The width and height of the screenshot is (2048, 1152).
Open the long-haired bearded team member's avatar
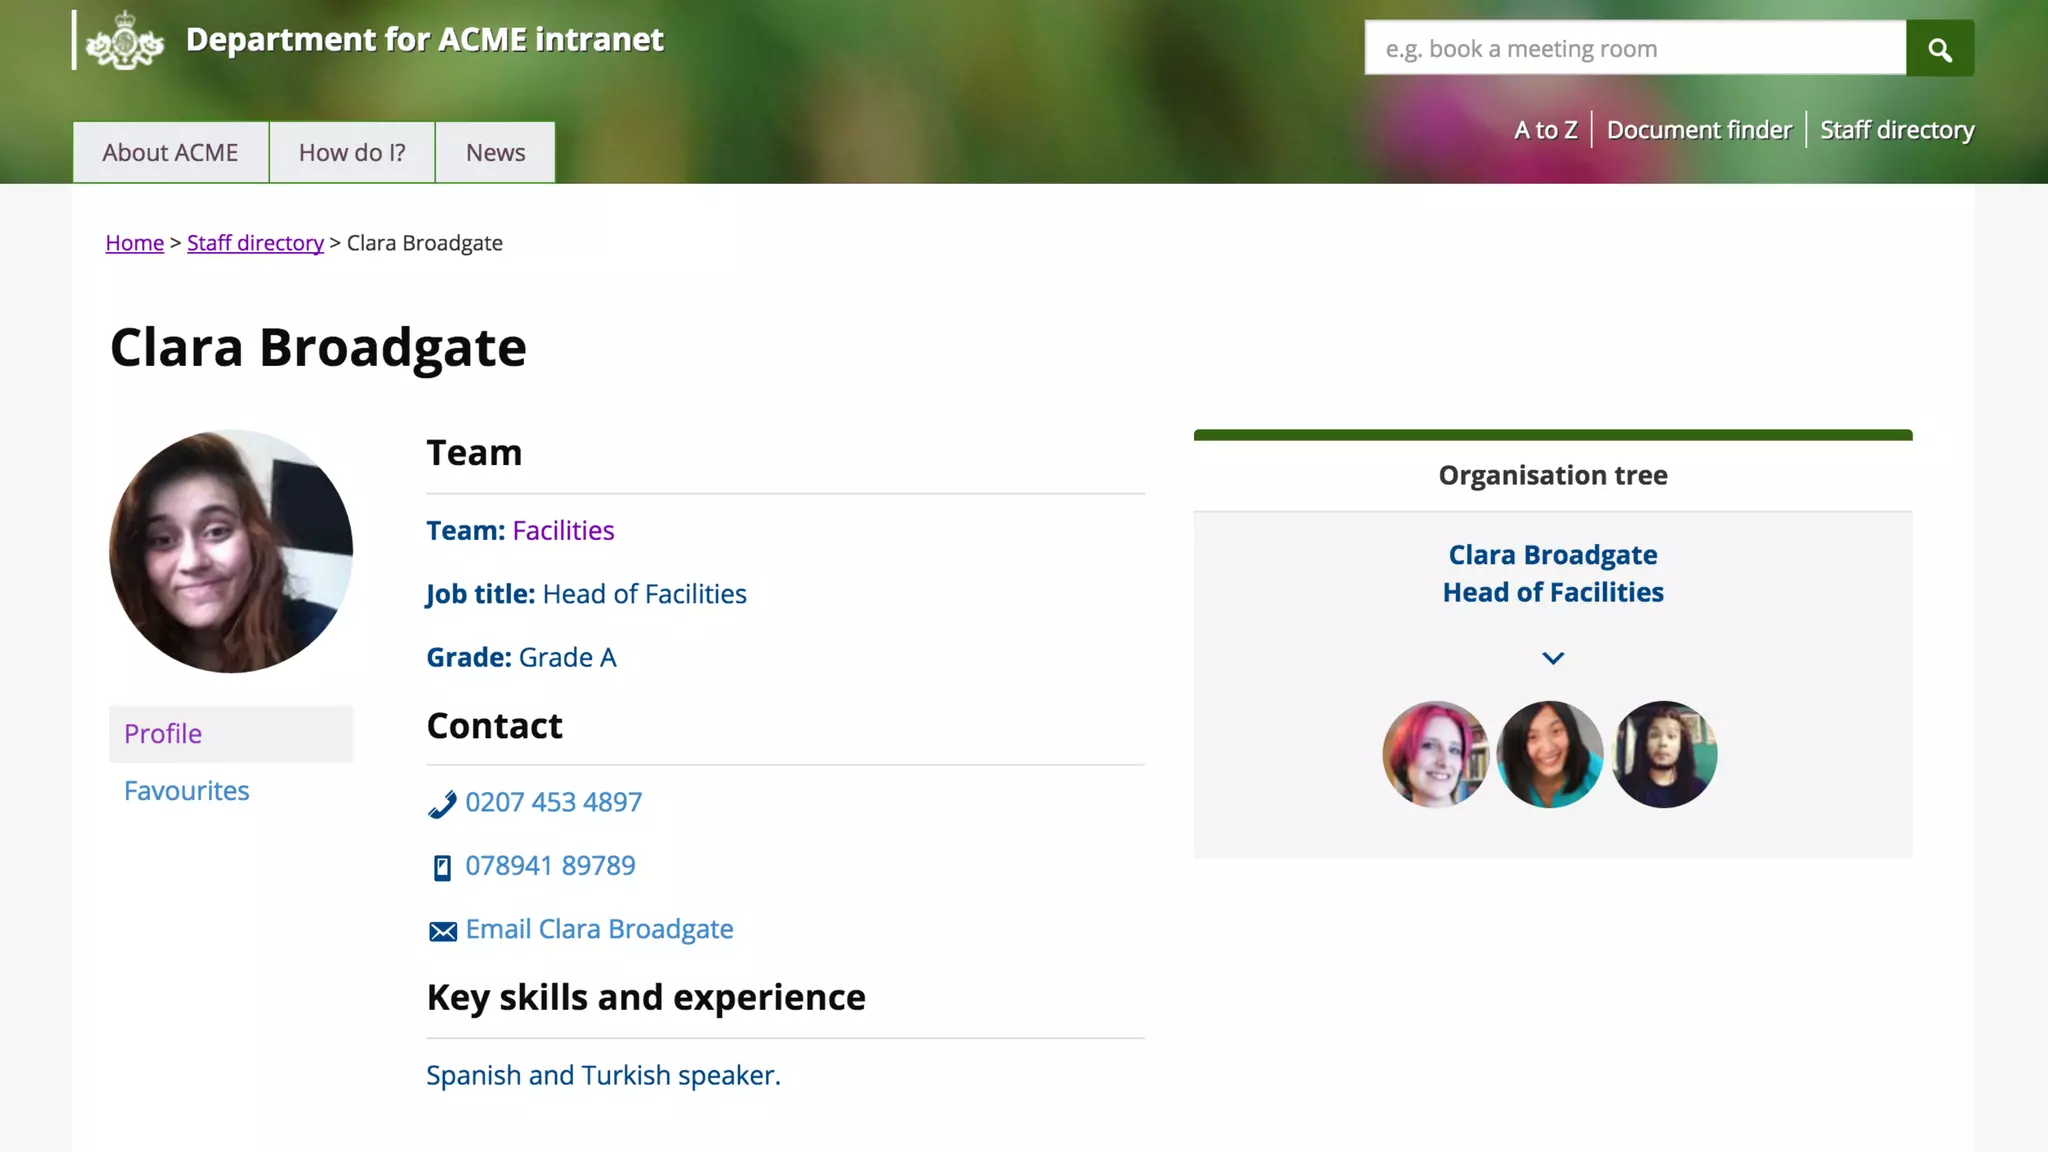[1664, 754]
